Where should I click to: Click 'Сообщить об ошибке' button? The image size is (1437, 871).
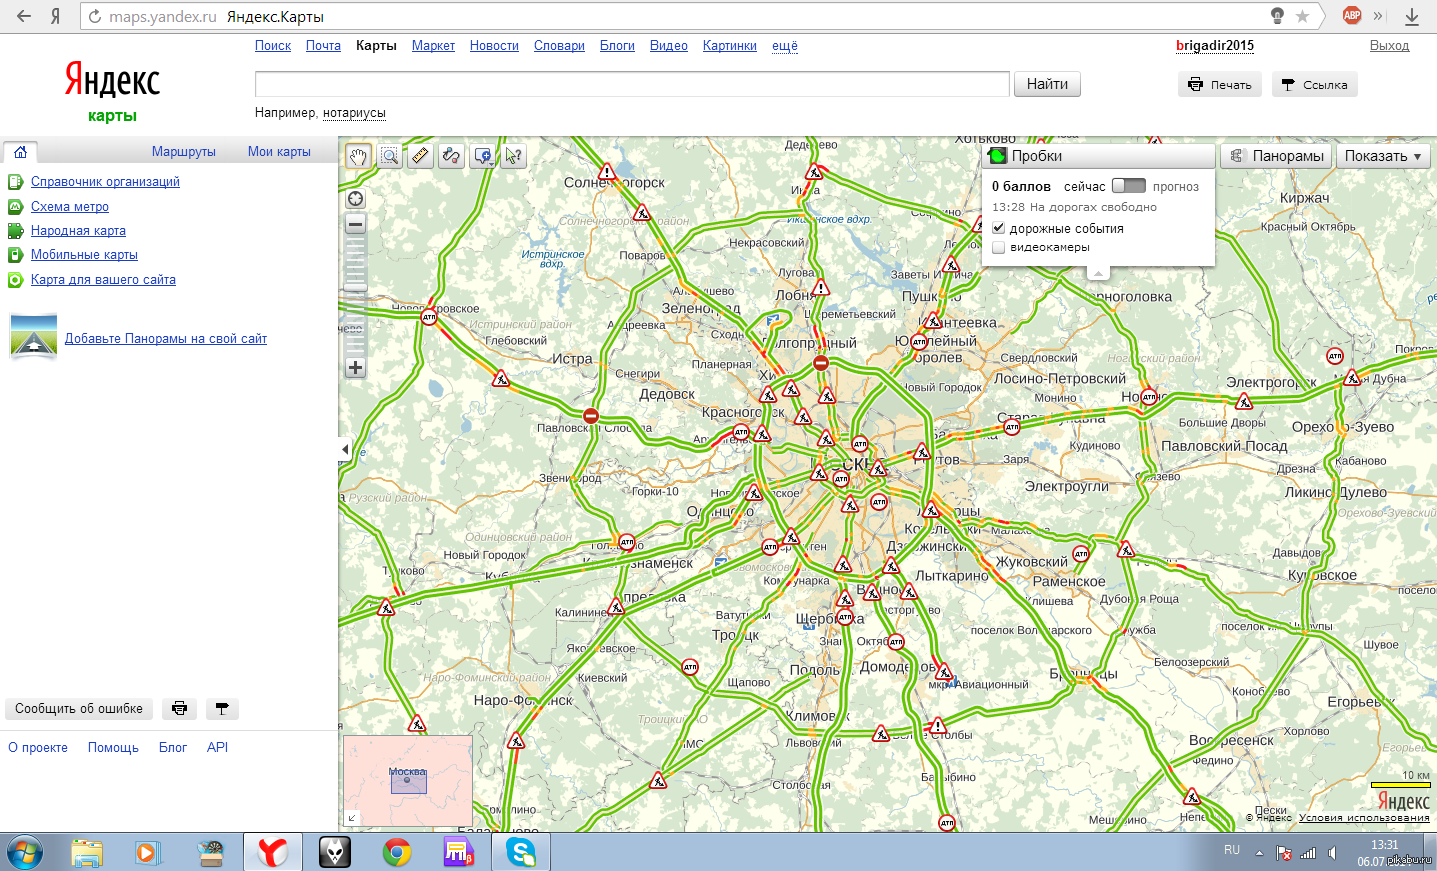tap(79, 709)
